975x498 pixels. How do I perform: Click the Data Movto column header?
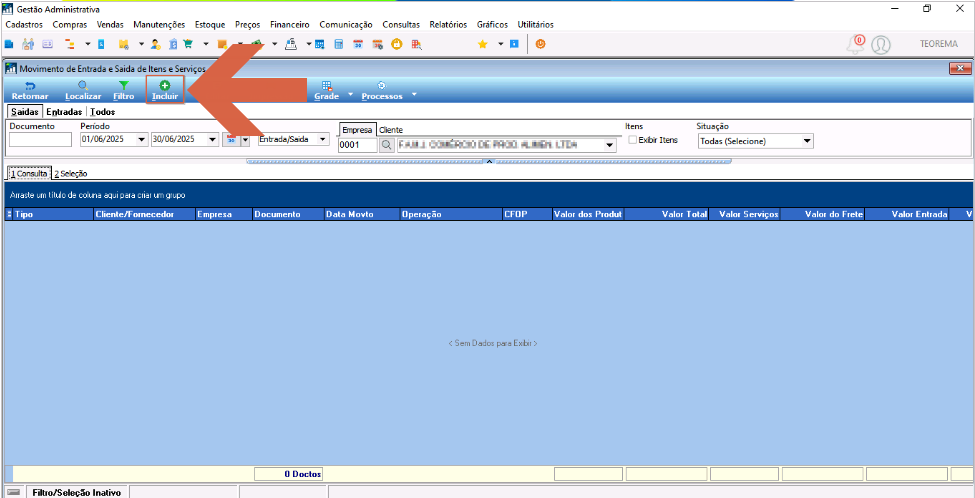361,214
